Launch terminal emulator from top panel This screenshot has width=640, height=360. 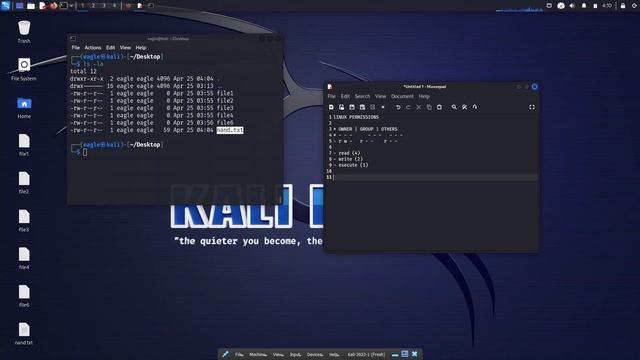[64, 6]
